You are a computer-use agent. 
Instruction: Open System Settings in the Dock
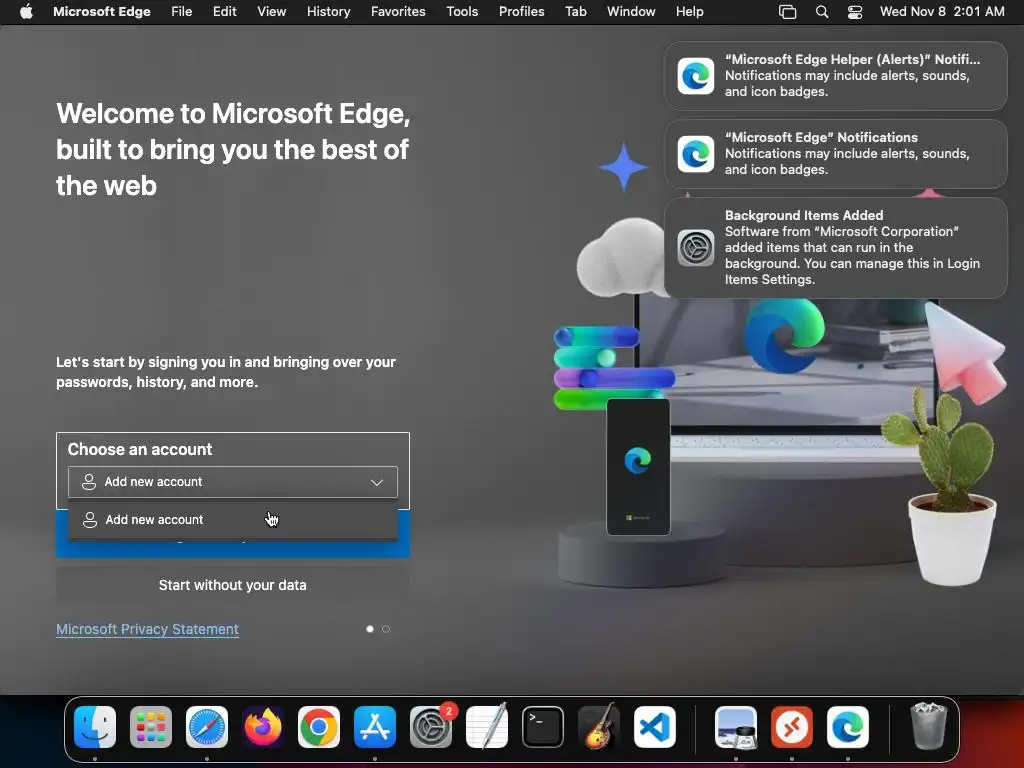[x=431, y=727]
